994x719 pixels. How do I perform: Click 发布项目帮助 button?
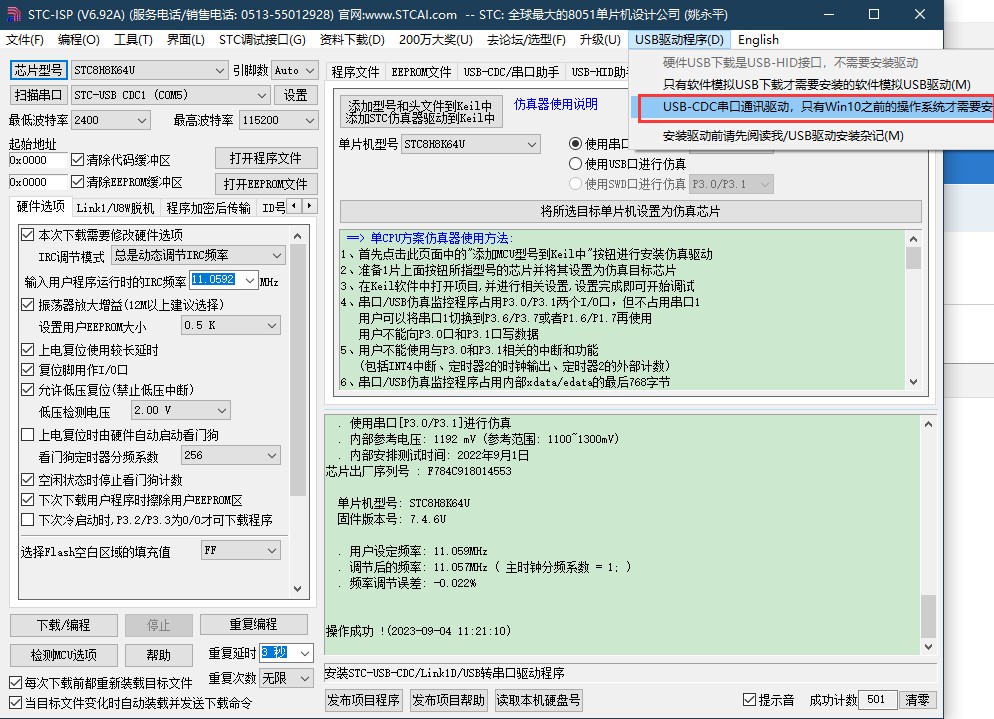(x=448, y=700)
